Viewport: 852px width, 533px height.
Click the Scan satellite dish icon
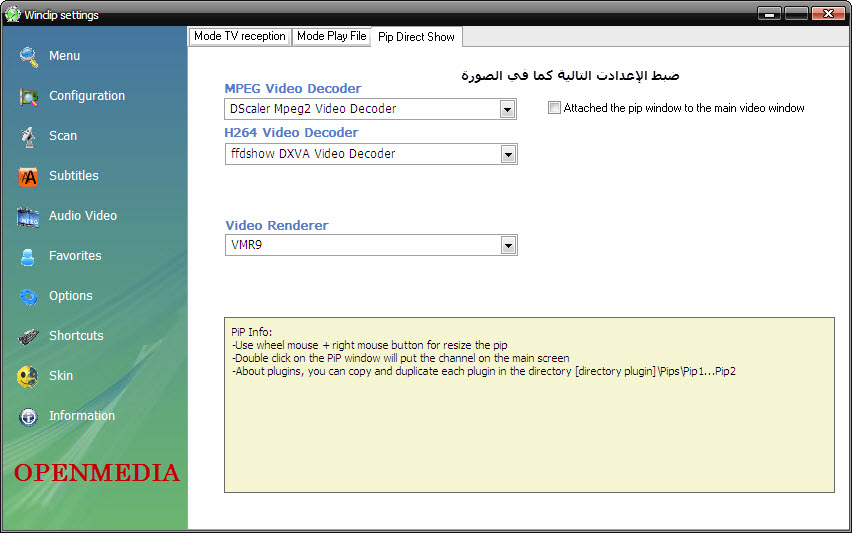(x=28, y=136)
